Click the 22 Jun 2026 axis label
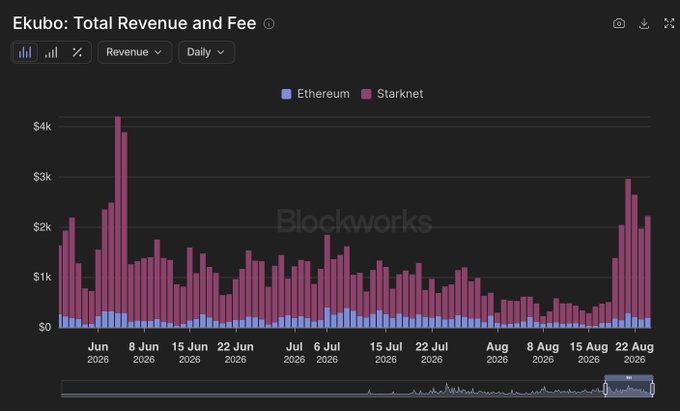Image resolution: width=680 pixels, height=411 pixels. [x=235, y=353]
